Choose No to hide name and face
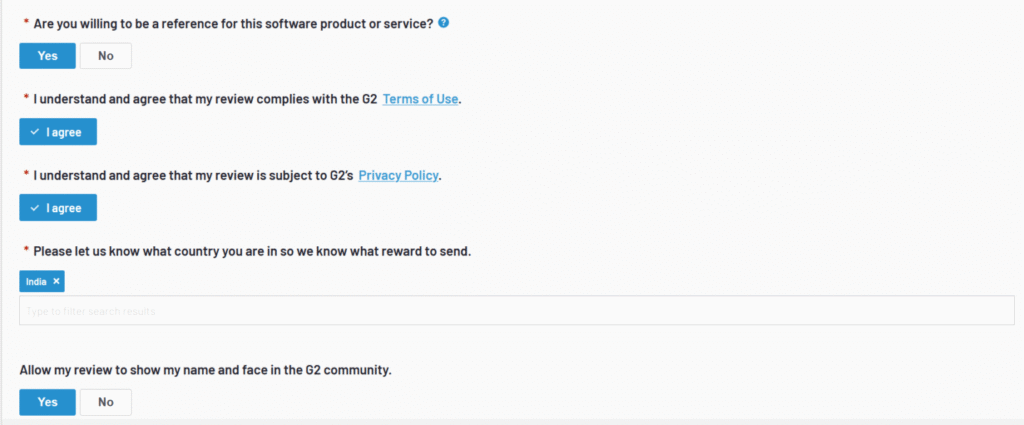Screen dimensions: 1024x425 pos(105,402)
